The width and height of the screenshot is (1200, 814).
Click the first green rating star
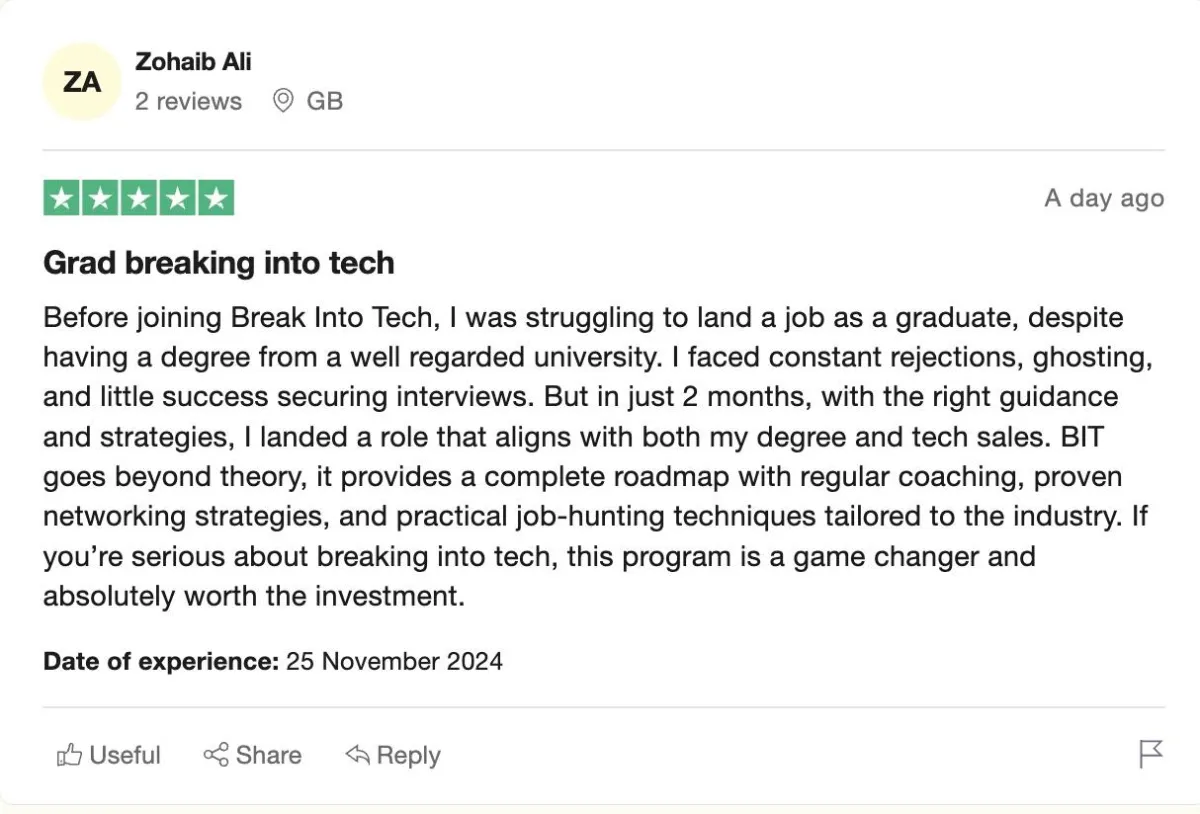tap(62, 198)
